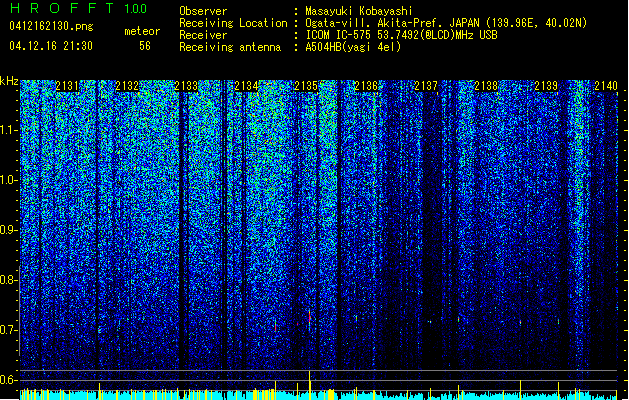The height and width of the screenshot is (400, 629).
Task: Click the 'Receiving antenna' label
Action: pyautogui.click(x=230, y=47)
